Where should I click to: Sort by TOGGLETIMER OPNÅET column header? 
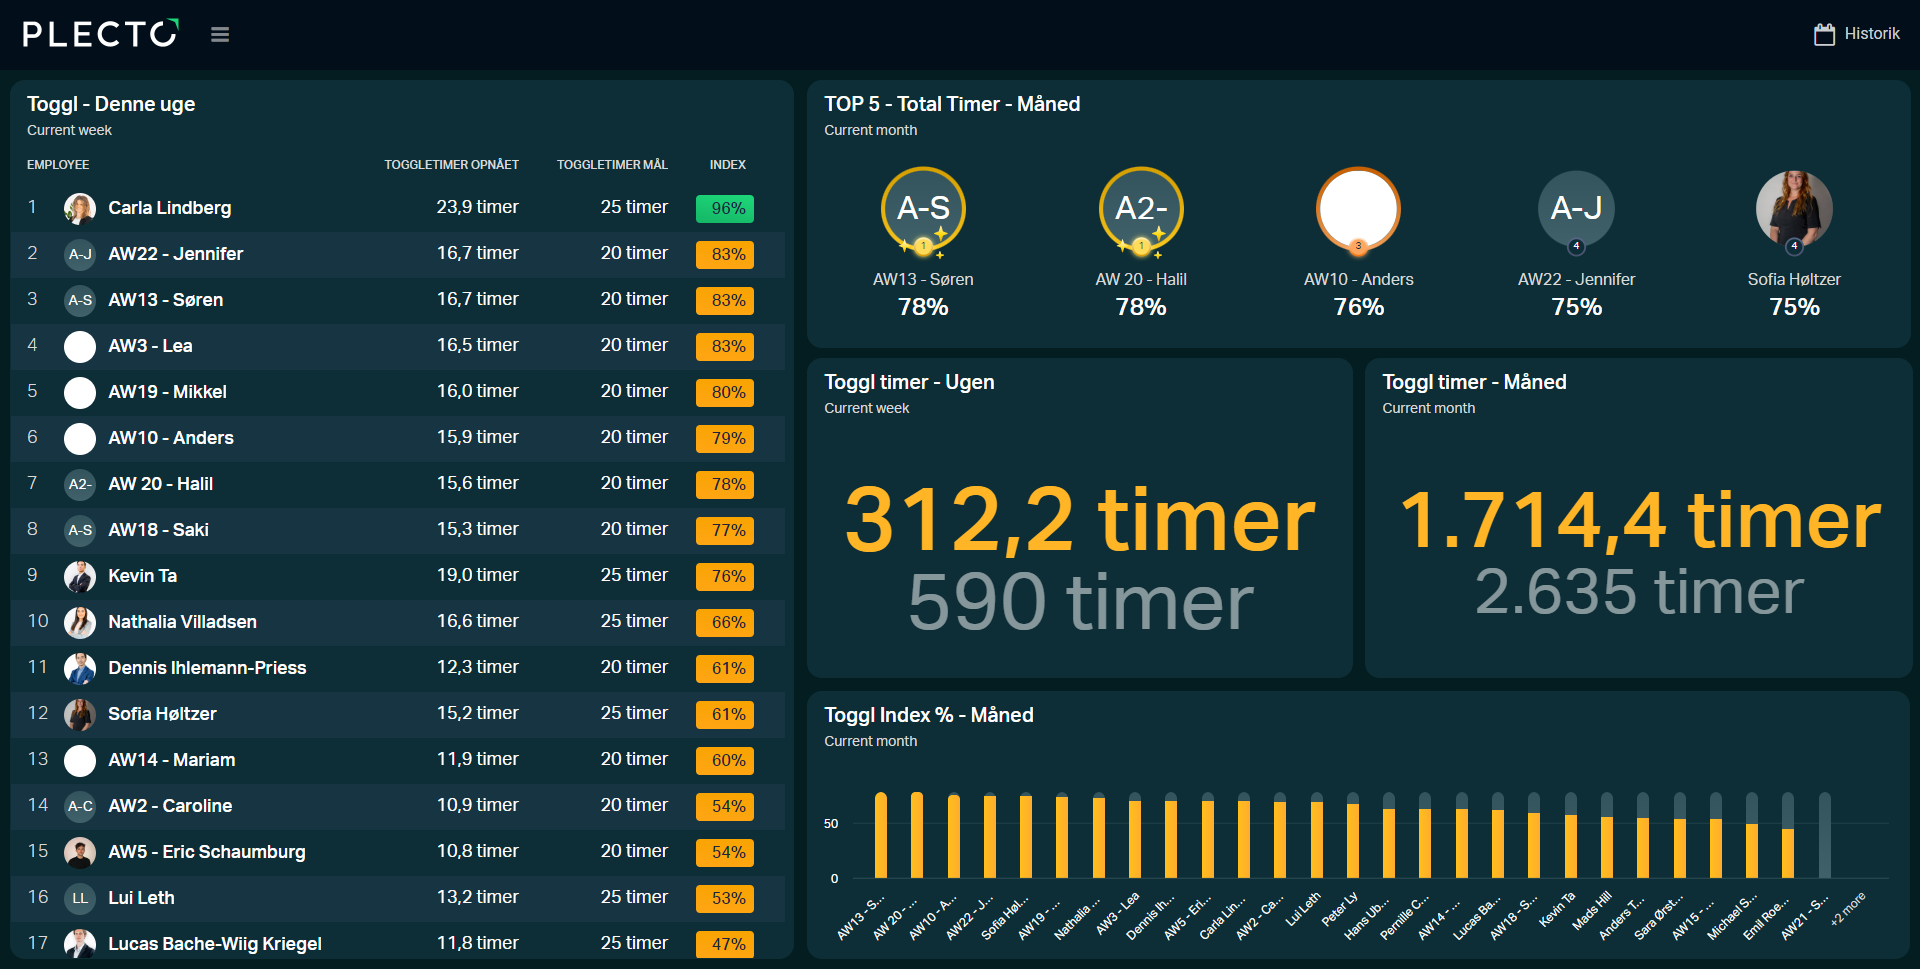coord(451,165)
